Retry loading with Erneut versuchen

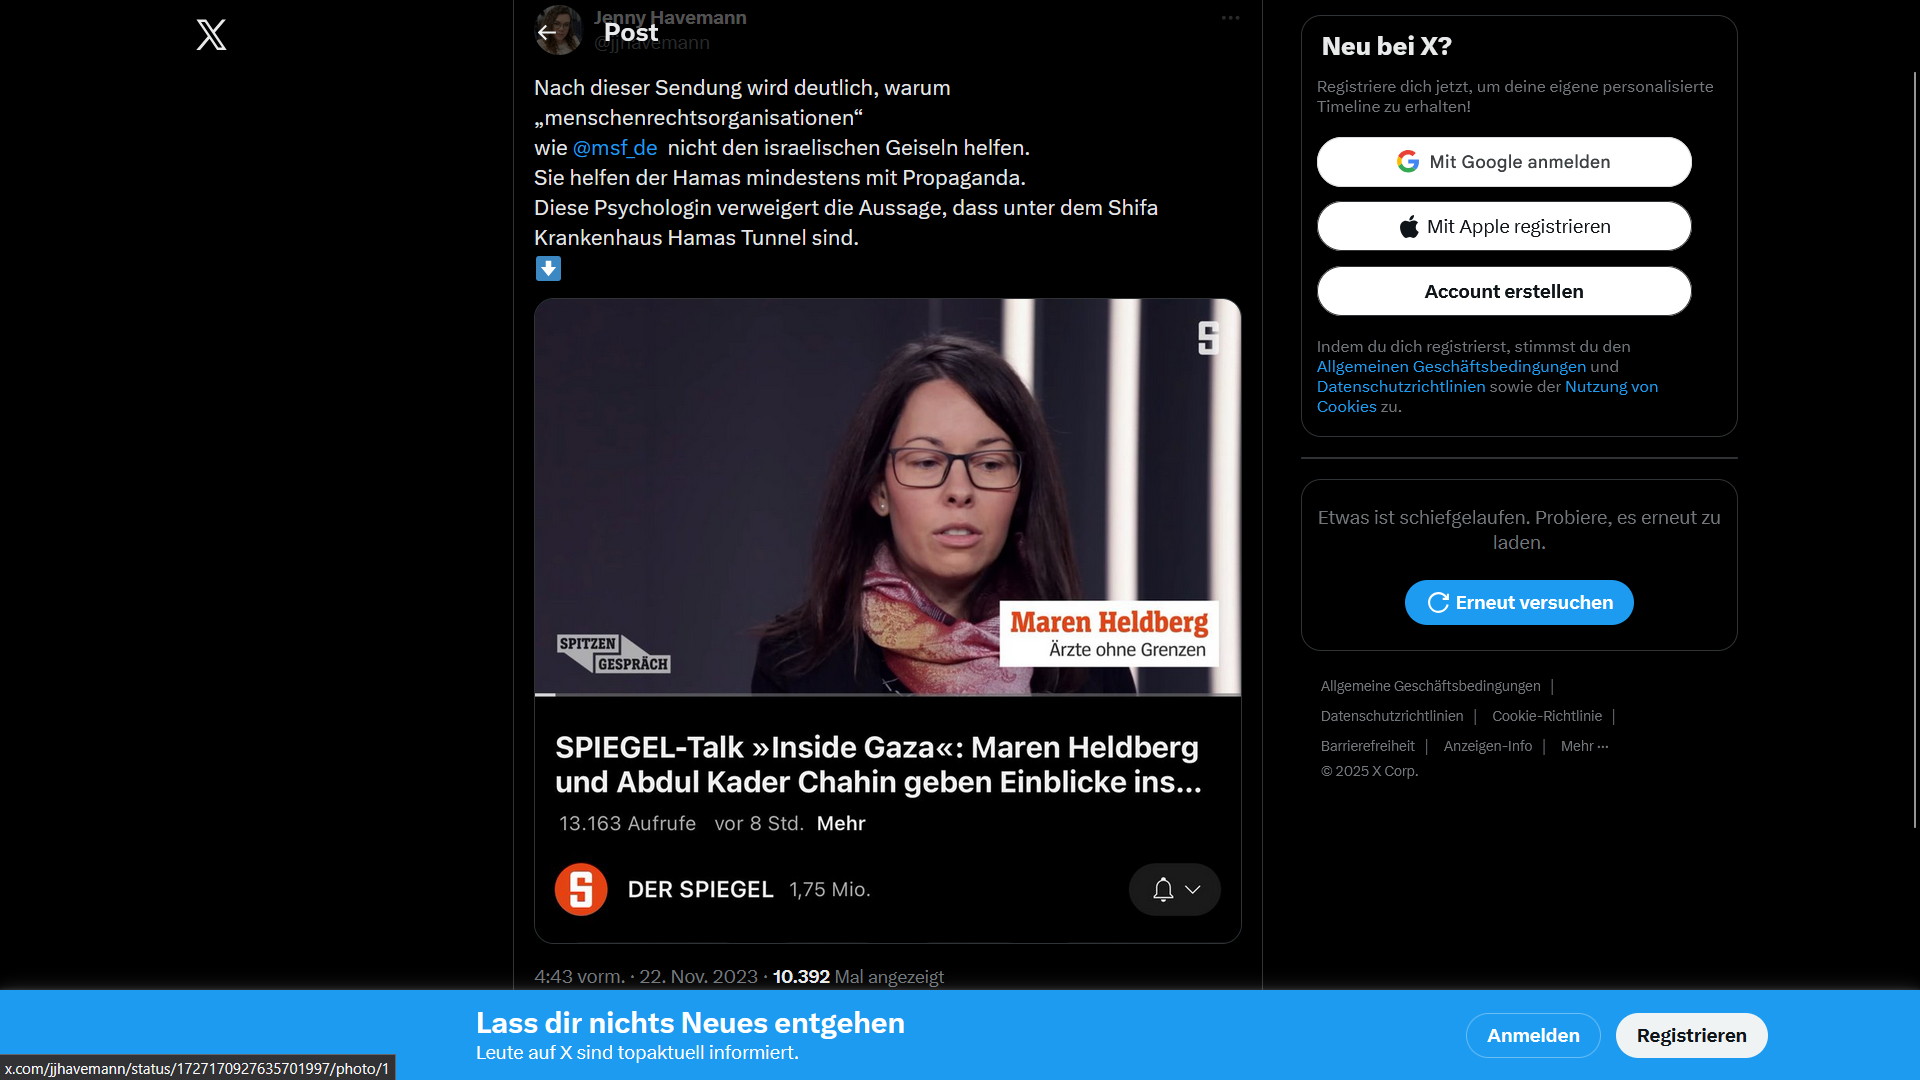tap(1519, 602)
